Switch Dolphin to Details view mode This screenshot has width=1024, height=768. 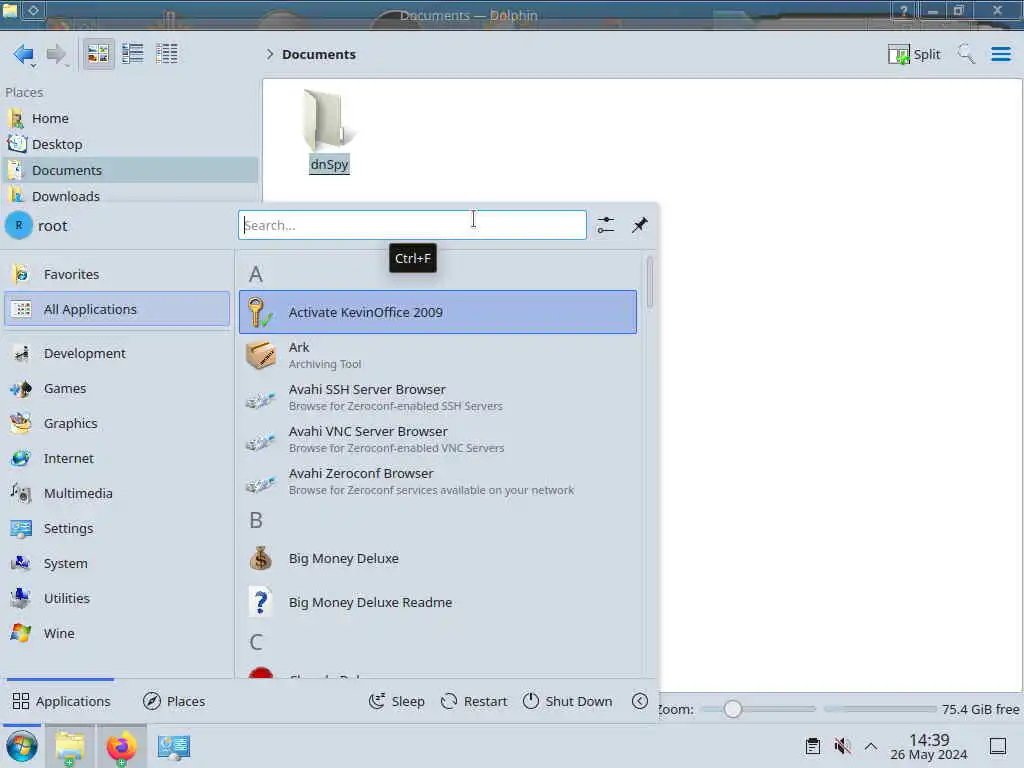pos(167,54)
